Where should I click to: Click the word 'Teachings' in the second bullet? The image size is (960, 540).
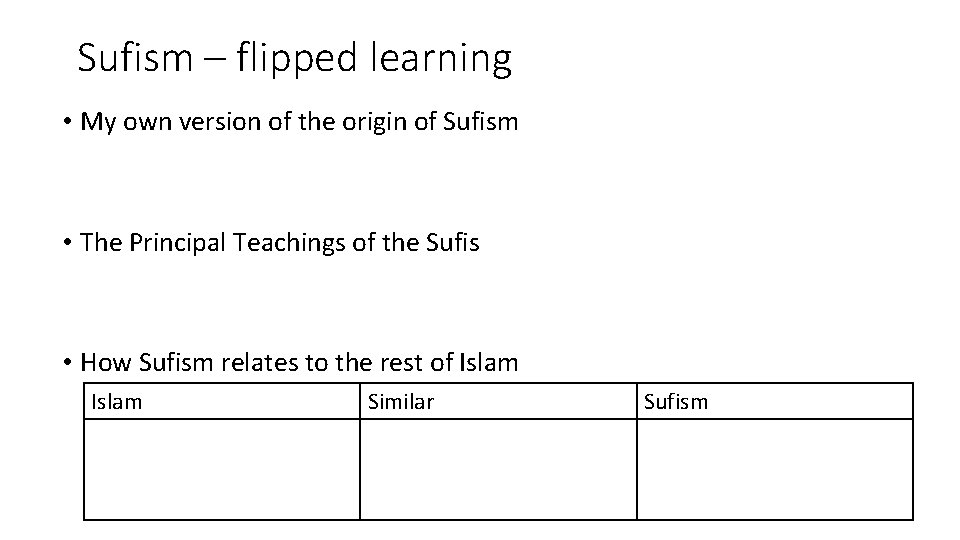pyautogui.click(x=289, y=244)
